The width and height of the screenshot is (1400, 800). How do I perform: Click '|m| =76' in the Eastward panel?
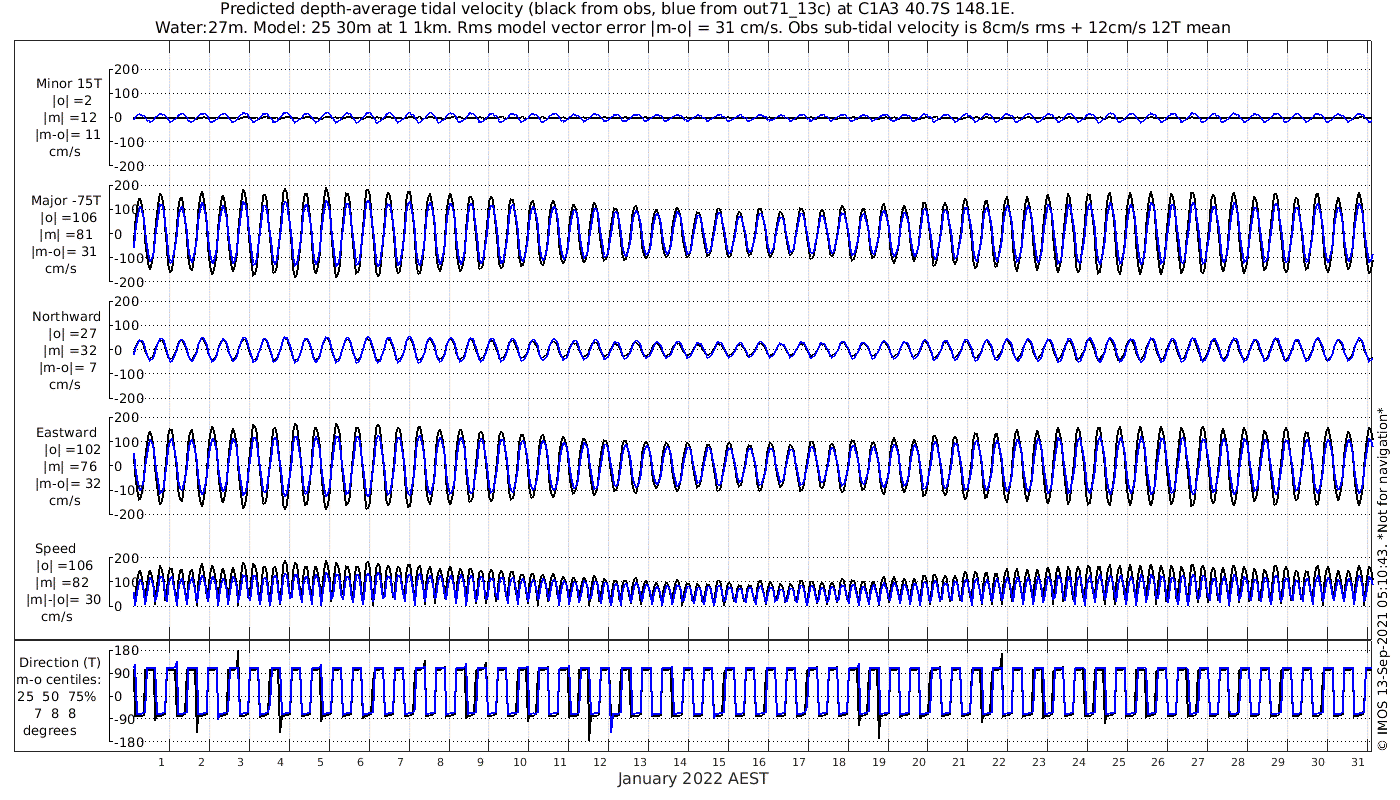pos(72,467)
